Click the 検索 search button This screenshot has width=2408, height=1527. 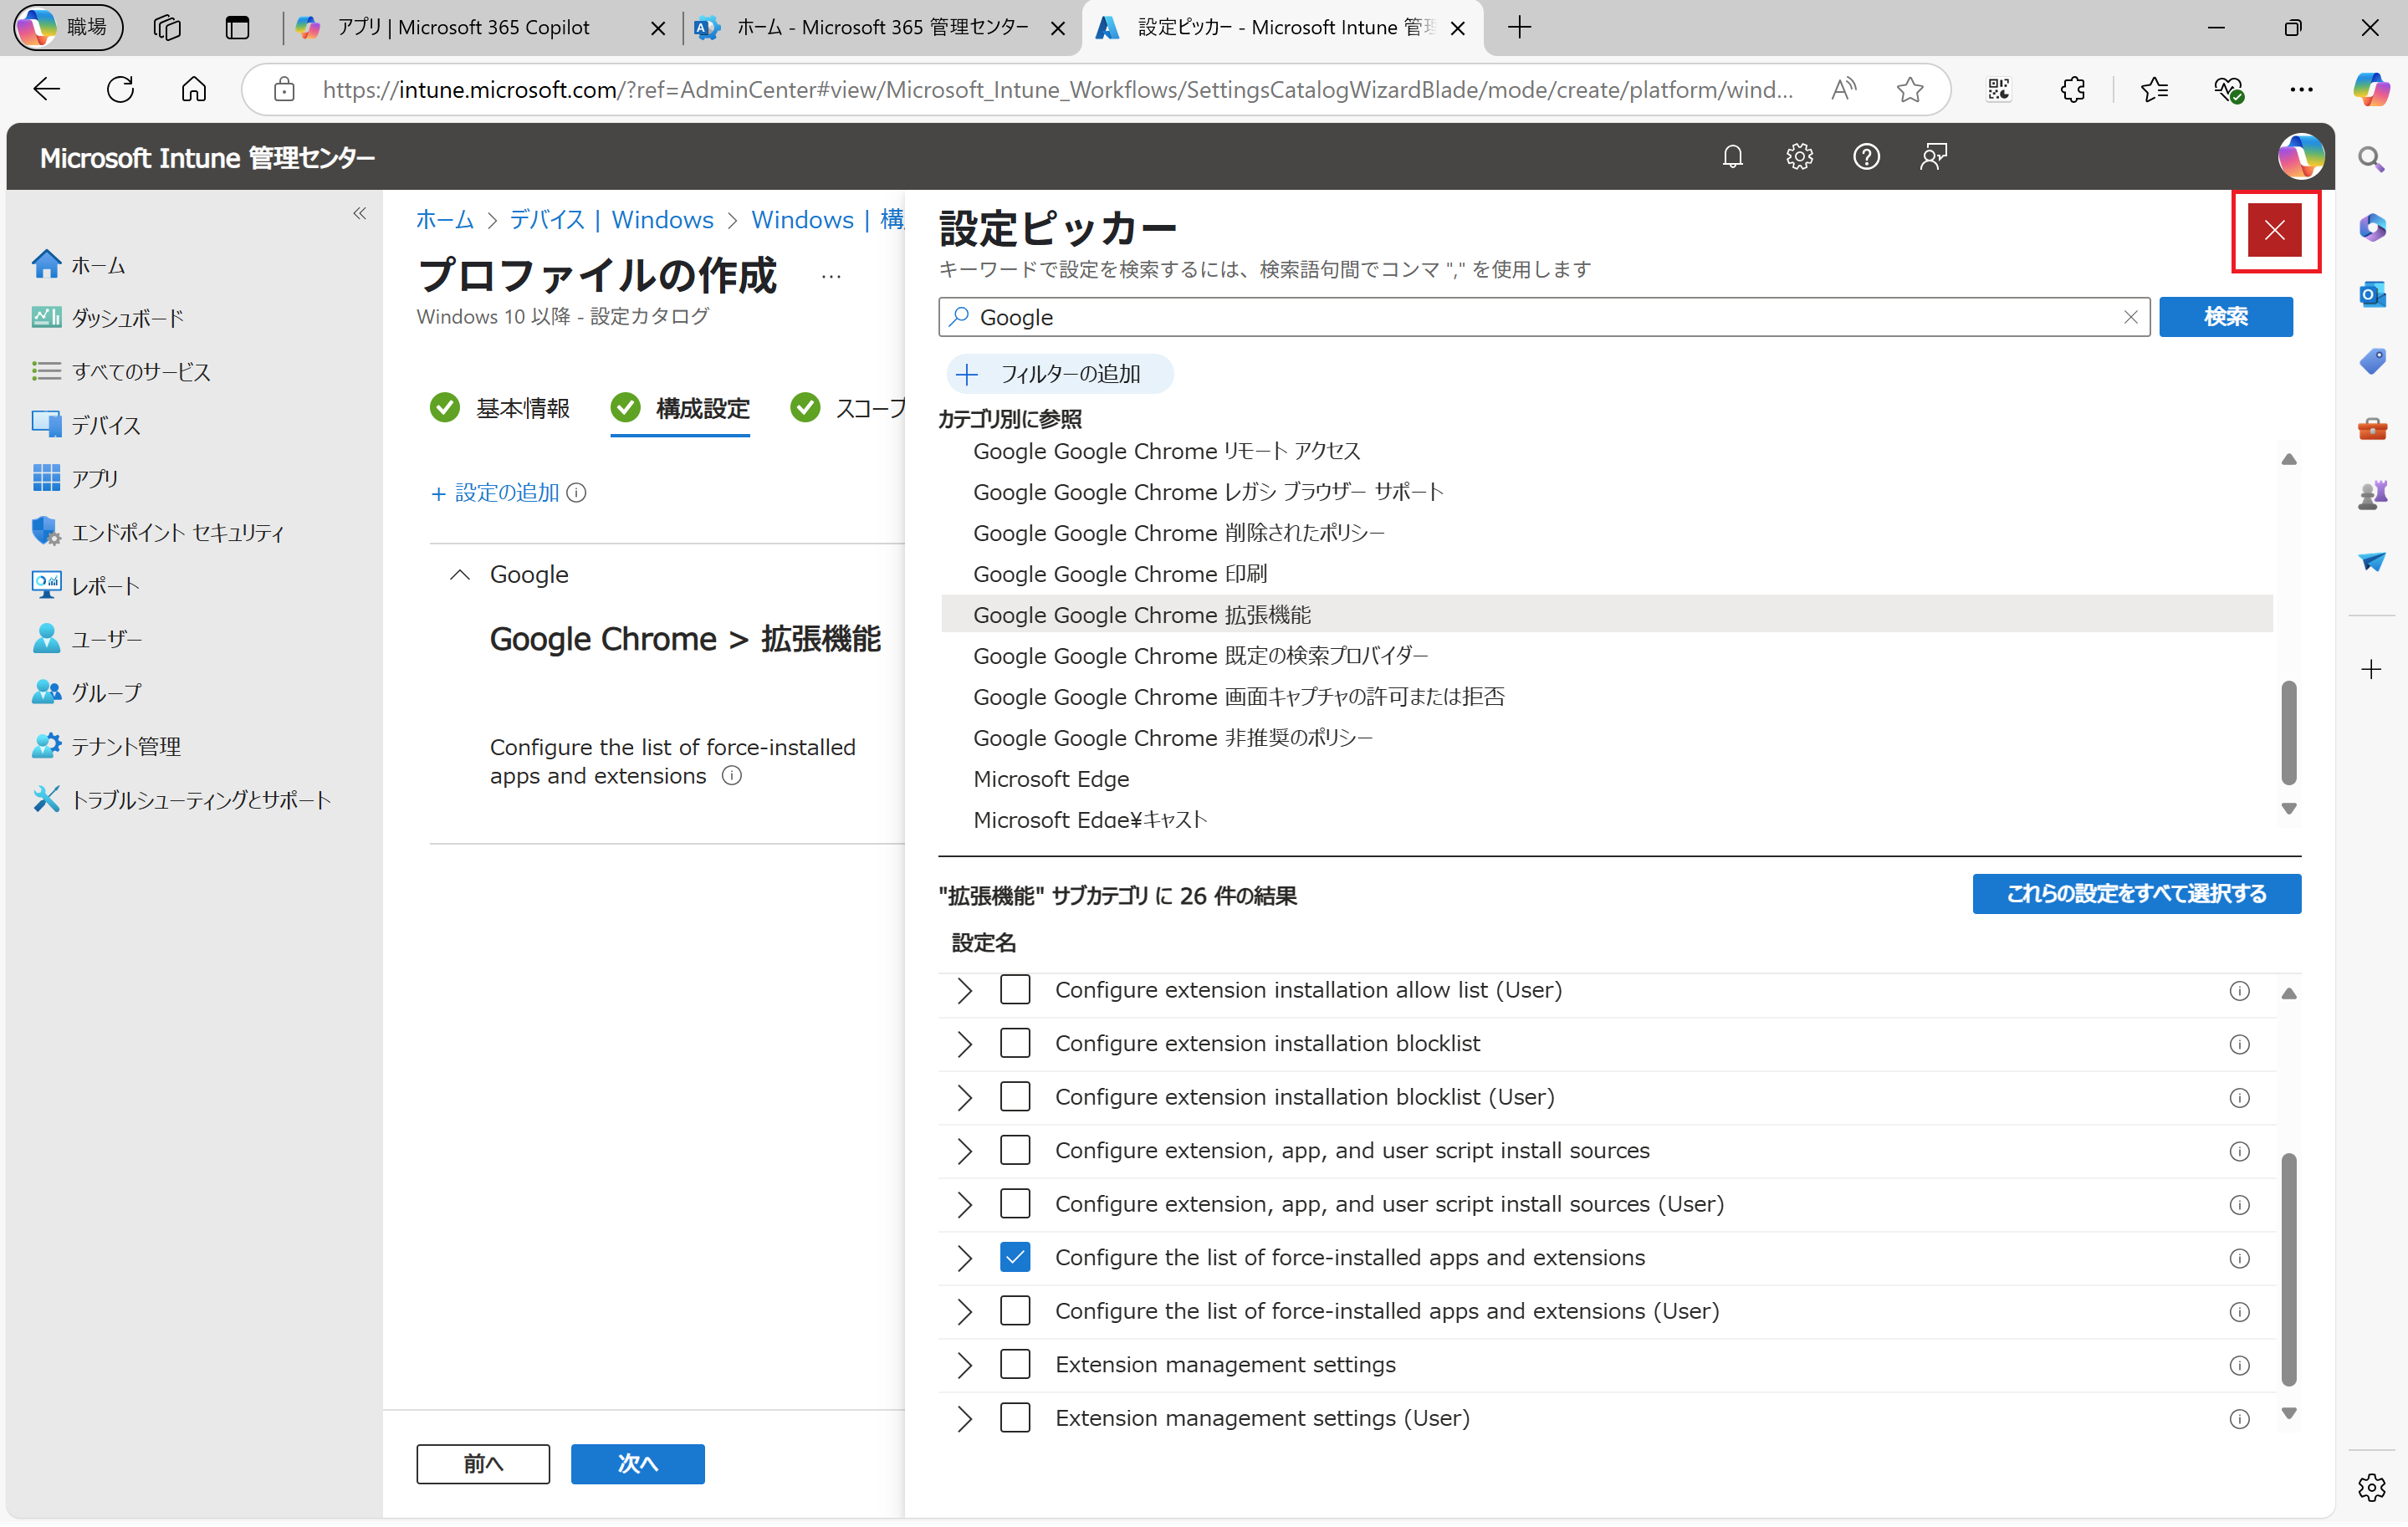point(2225,317)
